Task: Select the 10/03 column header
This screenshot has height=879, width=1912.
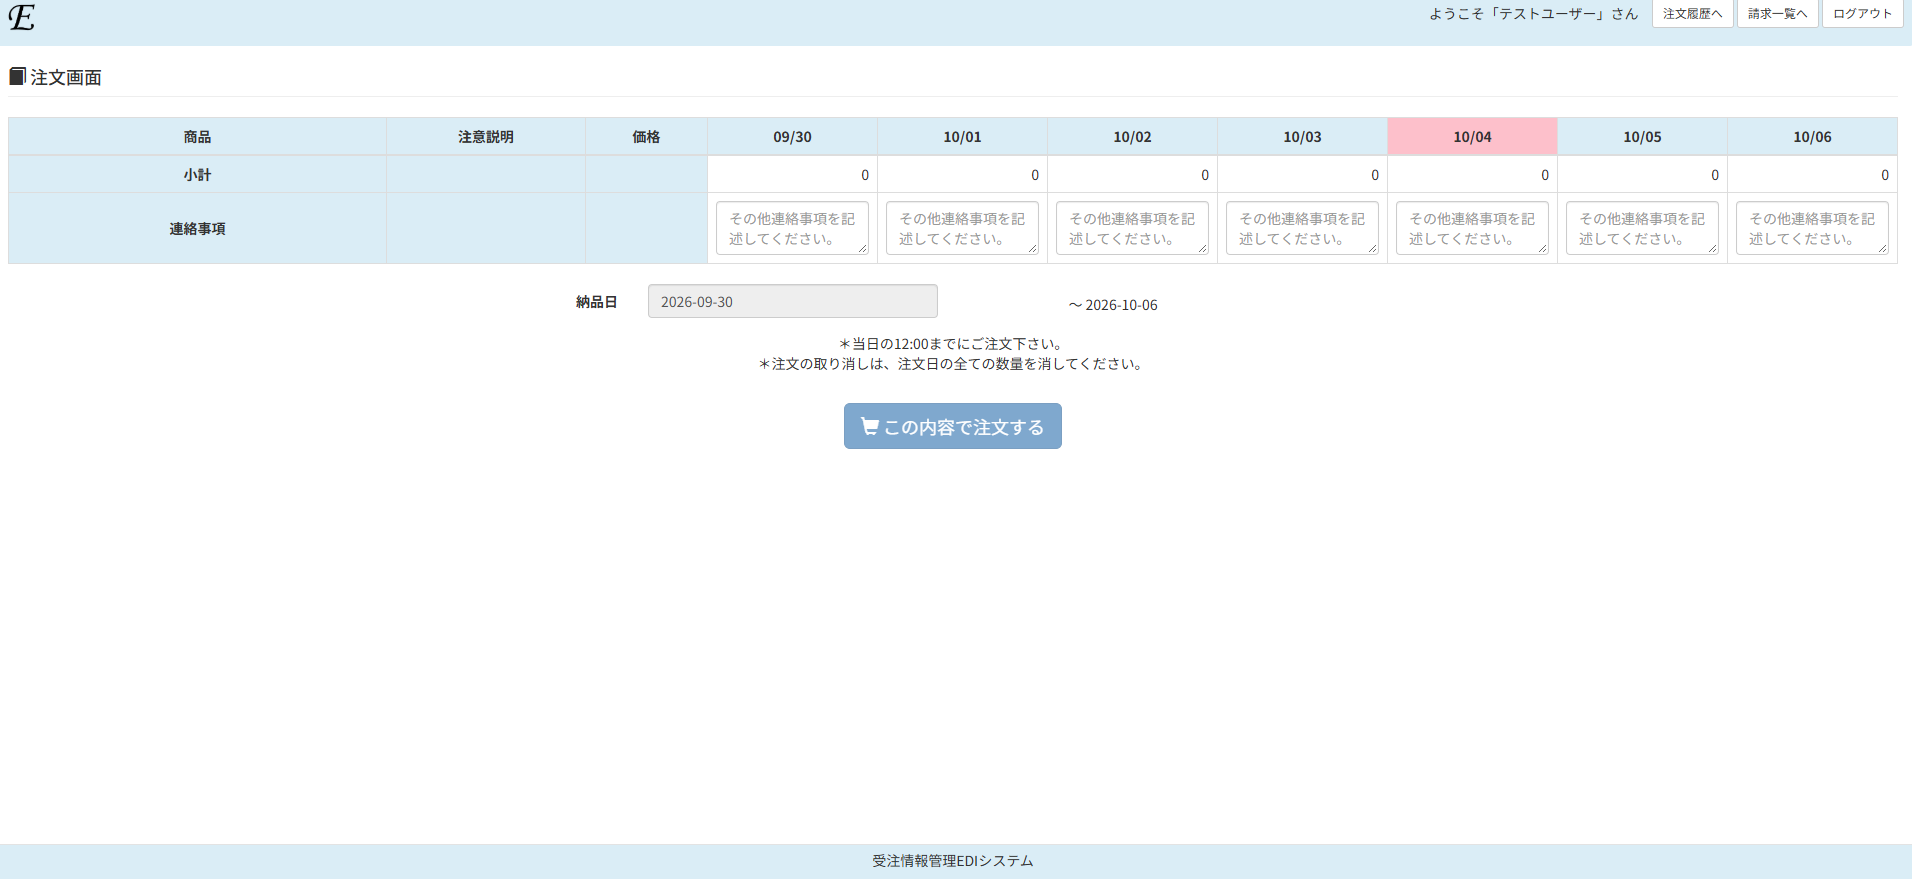Action: (x=1302, y=137)
